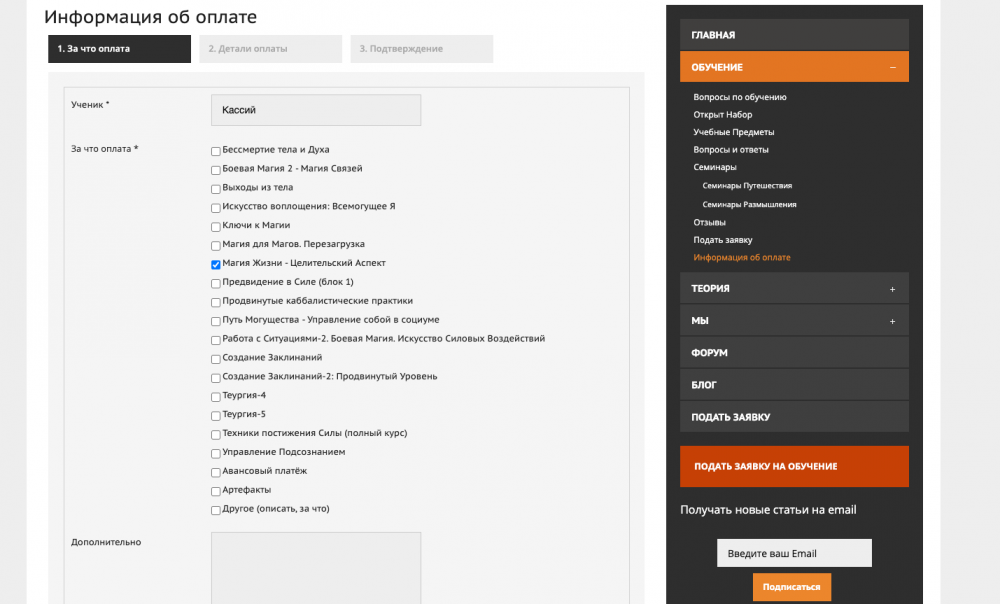The width and height of the screenshot is (1000, 604).
Task: Enable the Авансовый платёж checkbox
Action: 216,472
